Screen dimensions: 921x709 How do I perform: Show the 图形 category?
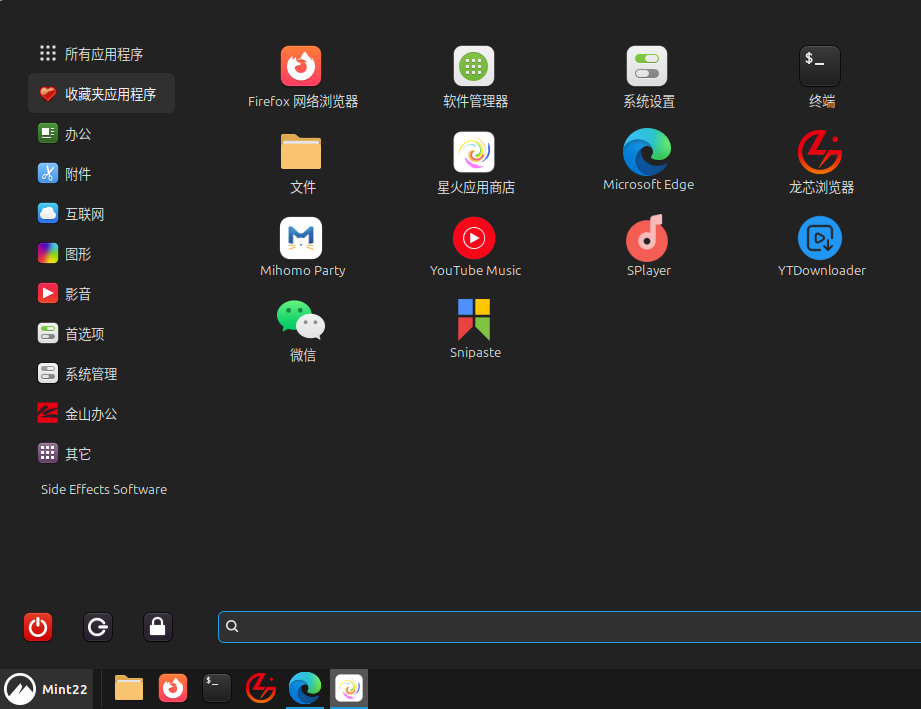coord(102,254)
